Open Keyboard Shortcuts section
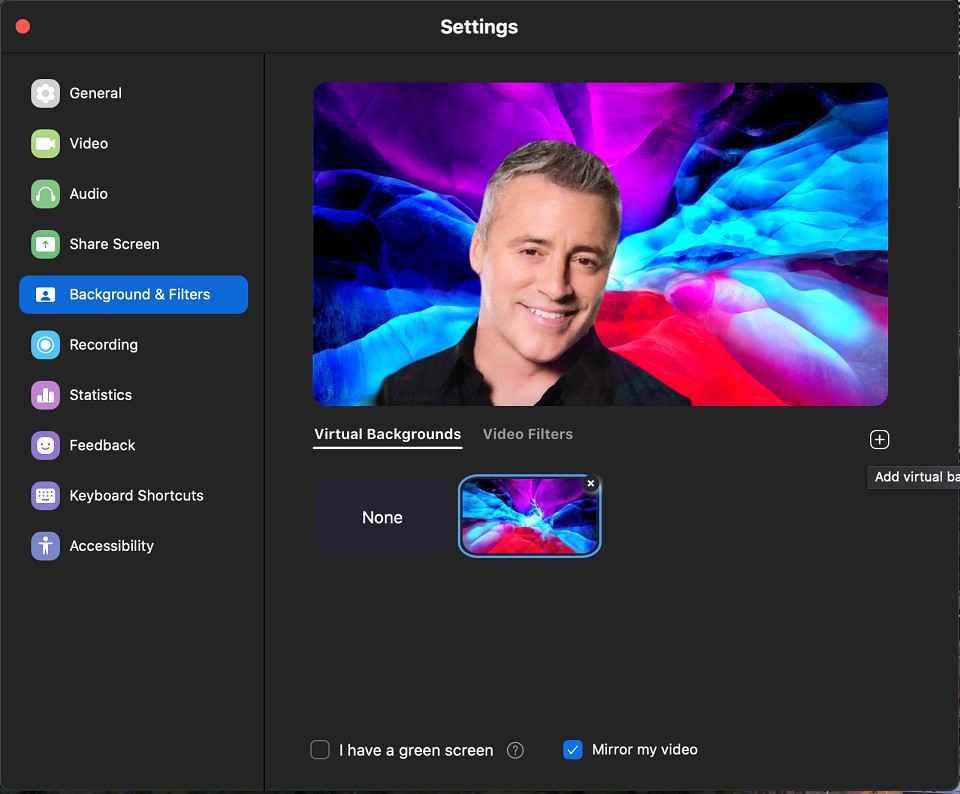Screen dimensions: 960x794 coord(133,495)
